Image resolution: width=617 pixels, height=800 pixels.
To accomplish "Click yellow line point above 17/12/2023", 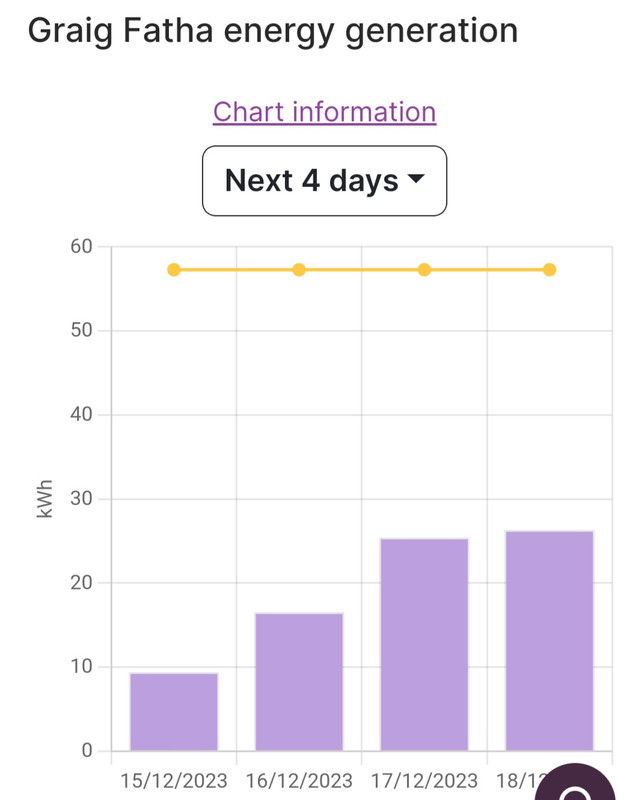I will [424, 270].
